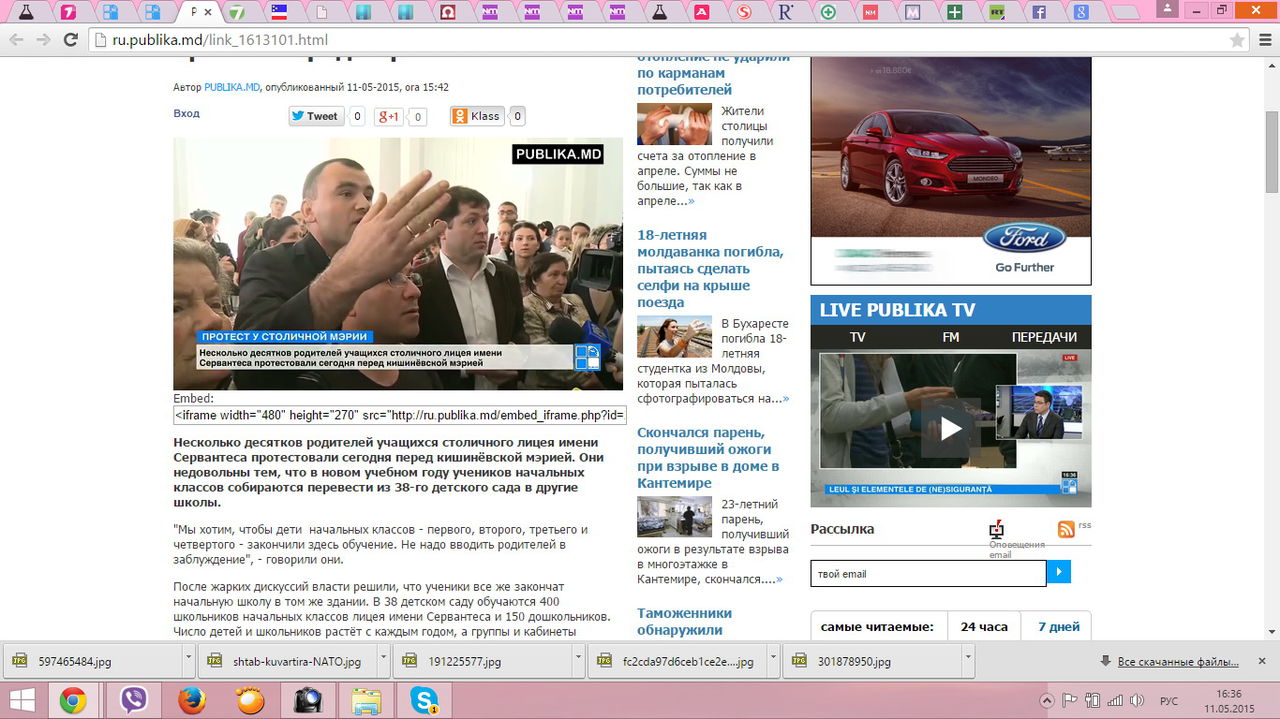Open Chrome from the taskbar
Screen dimensions: 1280x719
coord(72,700)
